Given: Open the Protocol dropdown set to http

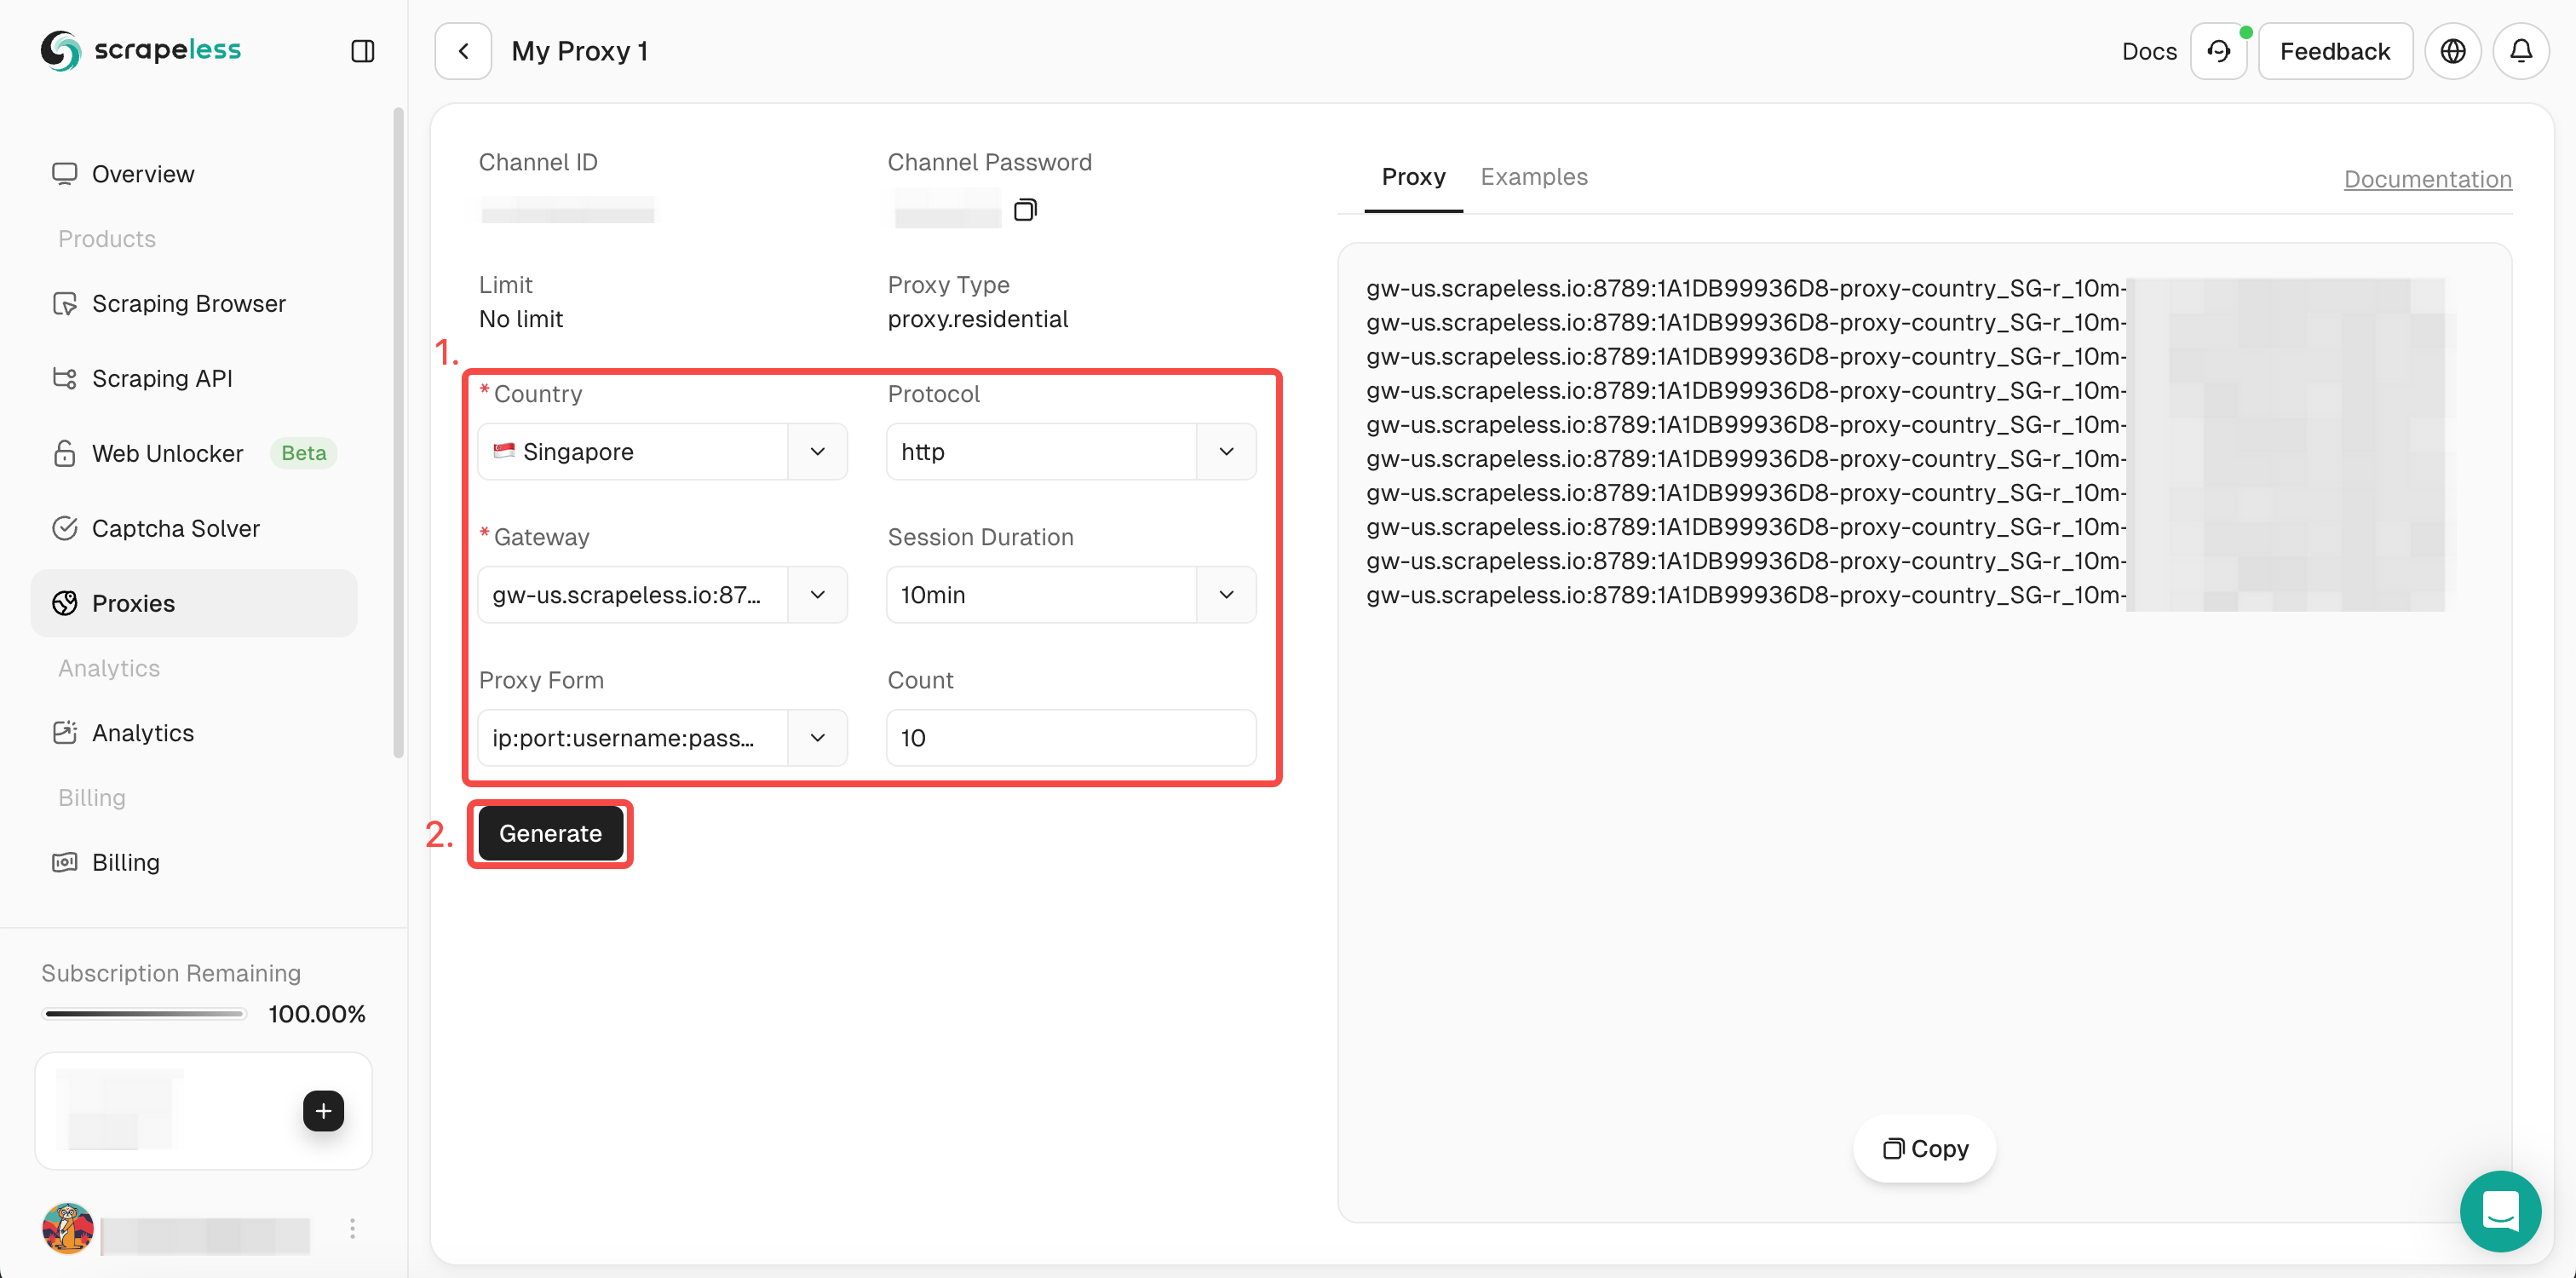Looking at the screenshot, I should (1226, 452).
